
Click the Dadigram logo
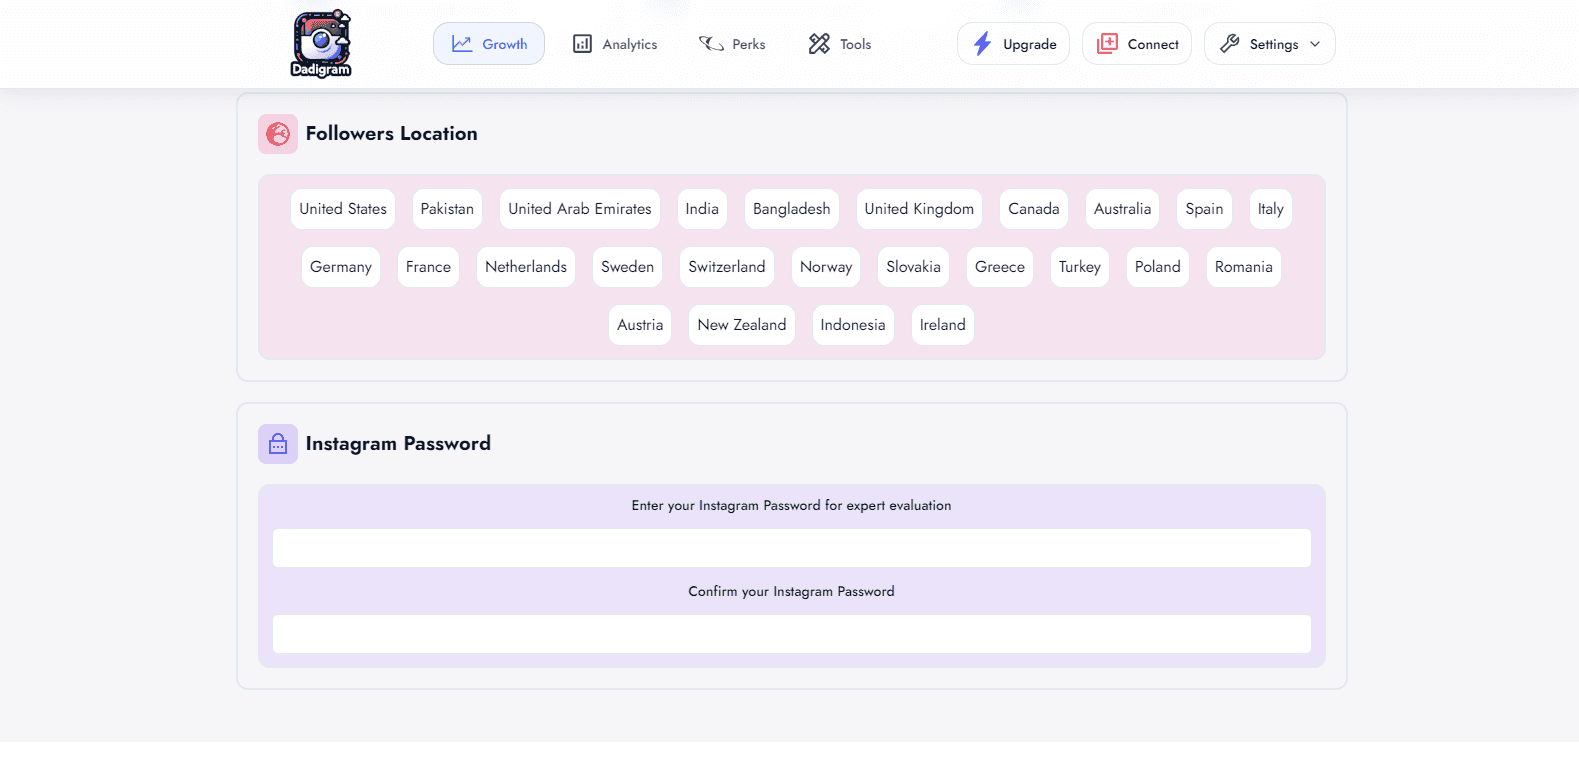[x=321, y=44]
